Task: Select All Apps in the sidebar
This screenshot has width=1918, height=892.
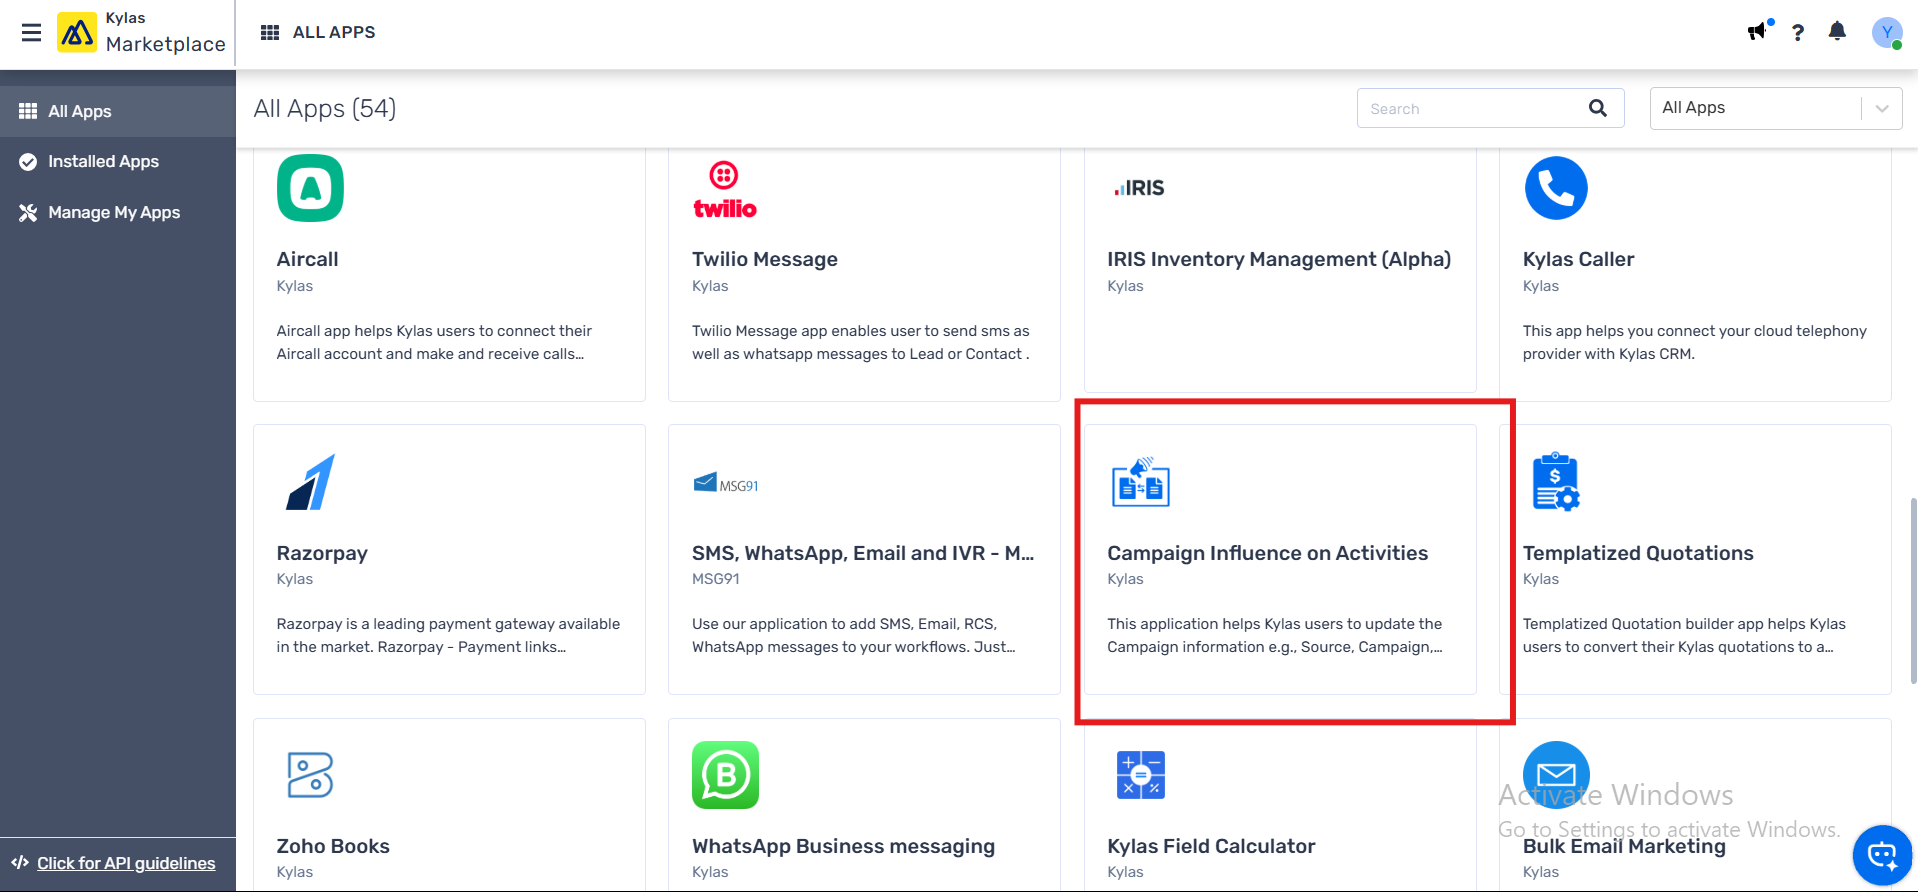Action: [118, 111]
